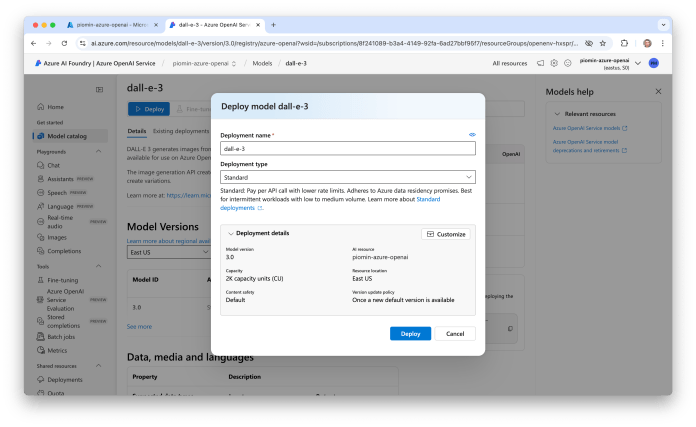Click the copy icon behind dialog
The image size is (696, 427).
(510, 329)
